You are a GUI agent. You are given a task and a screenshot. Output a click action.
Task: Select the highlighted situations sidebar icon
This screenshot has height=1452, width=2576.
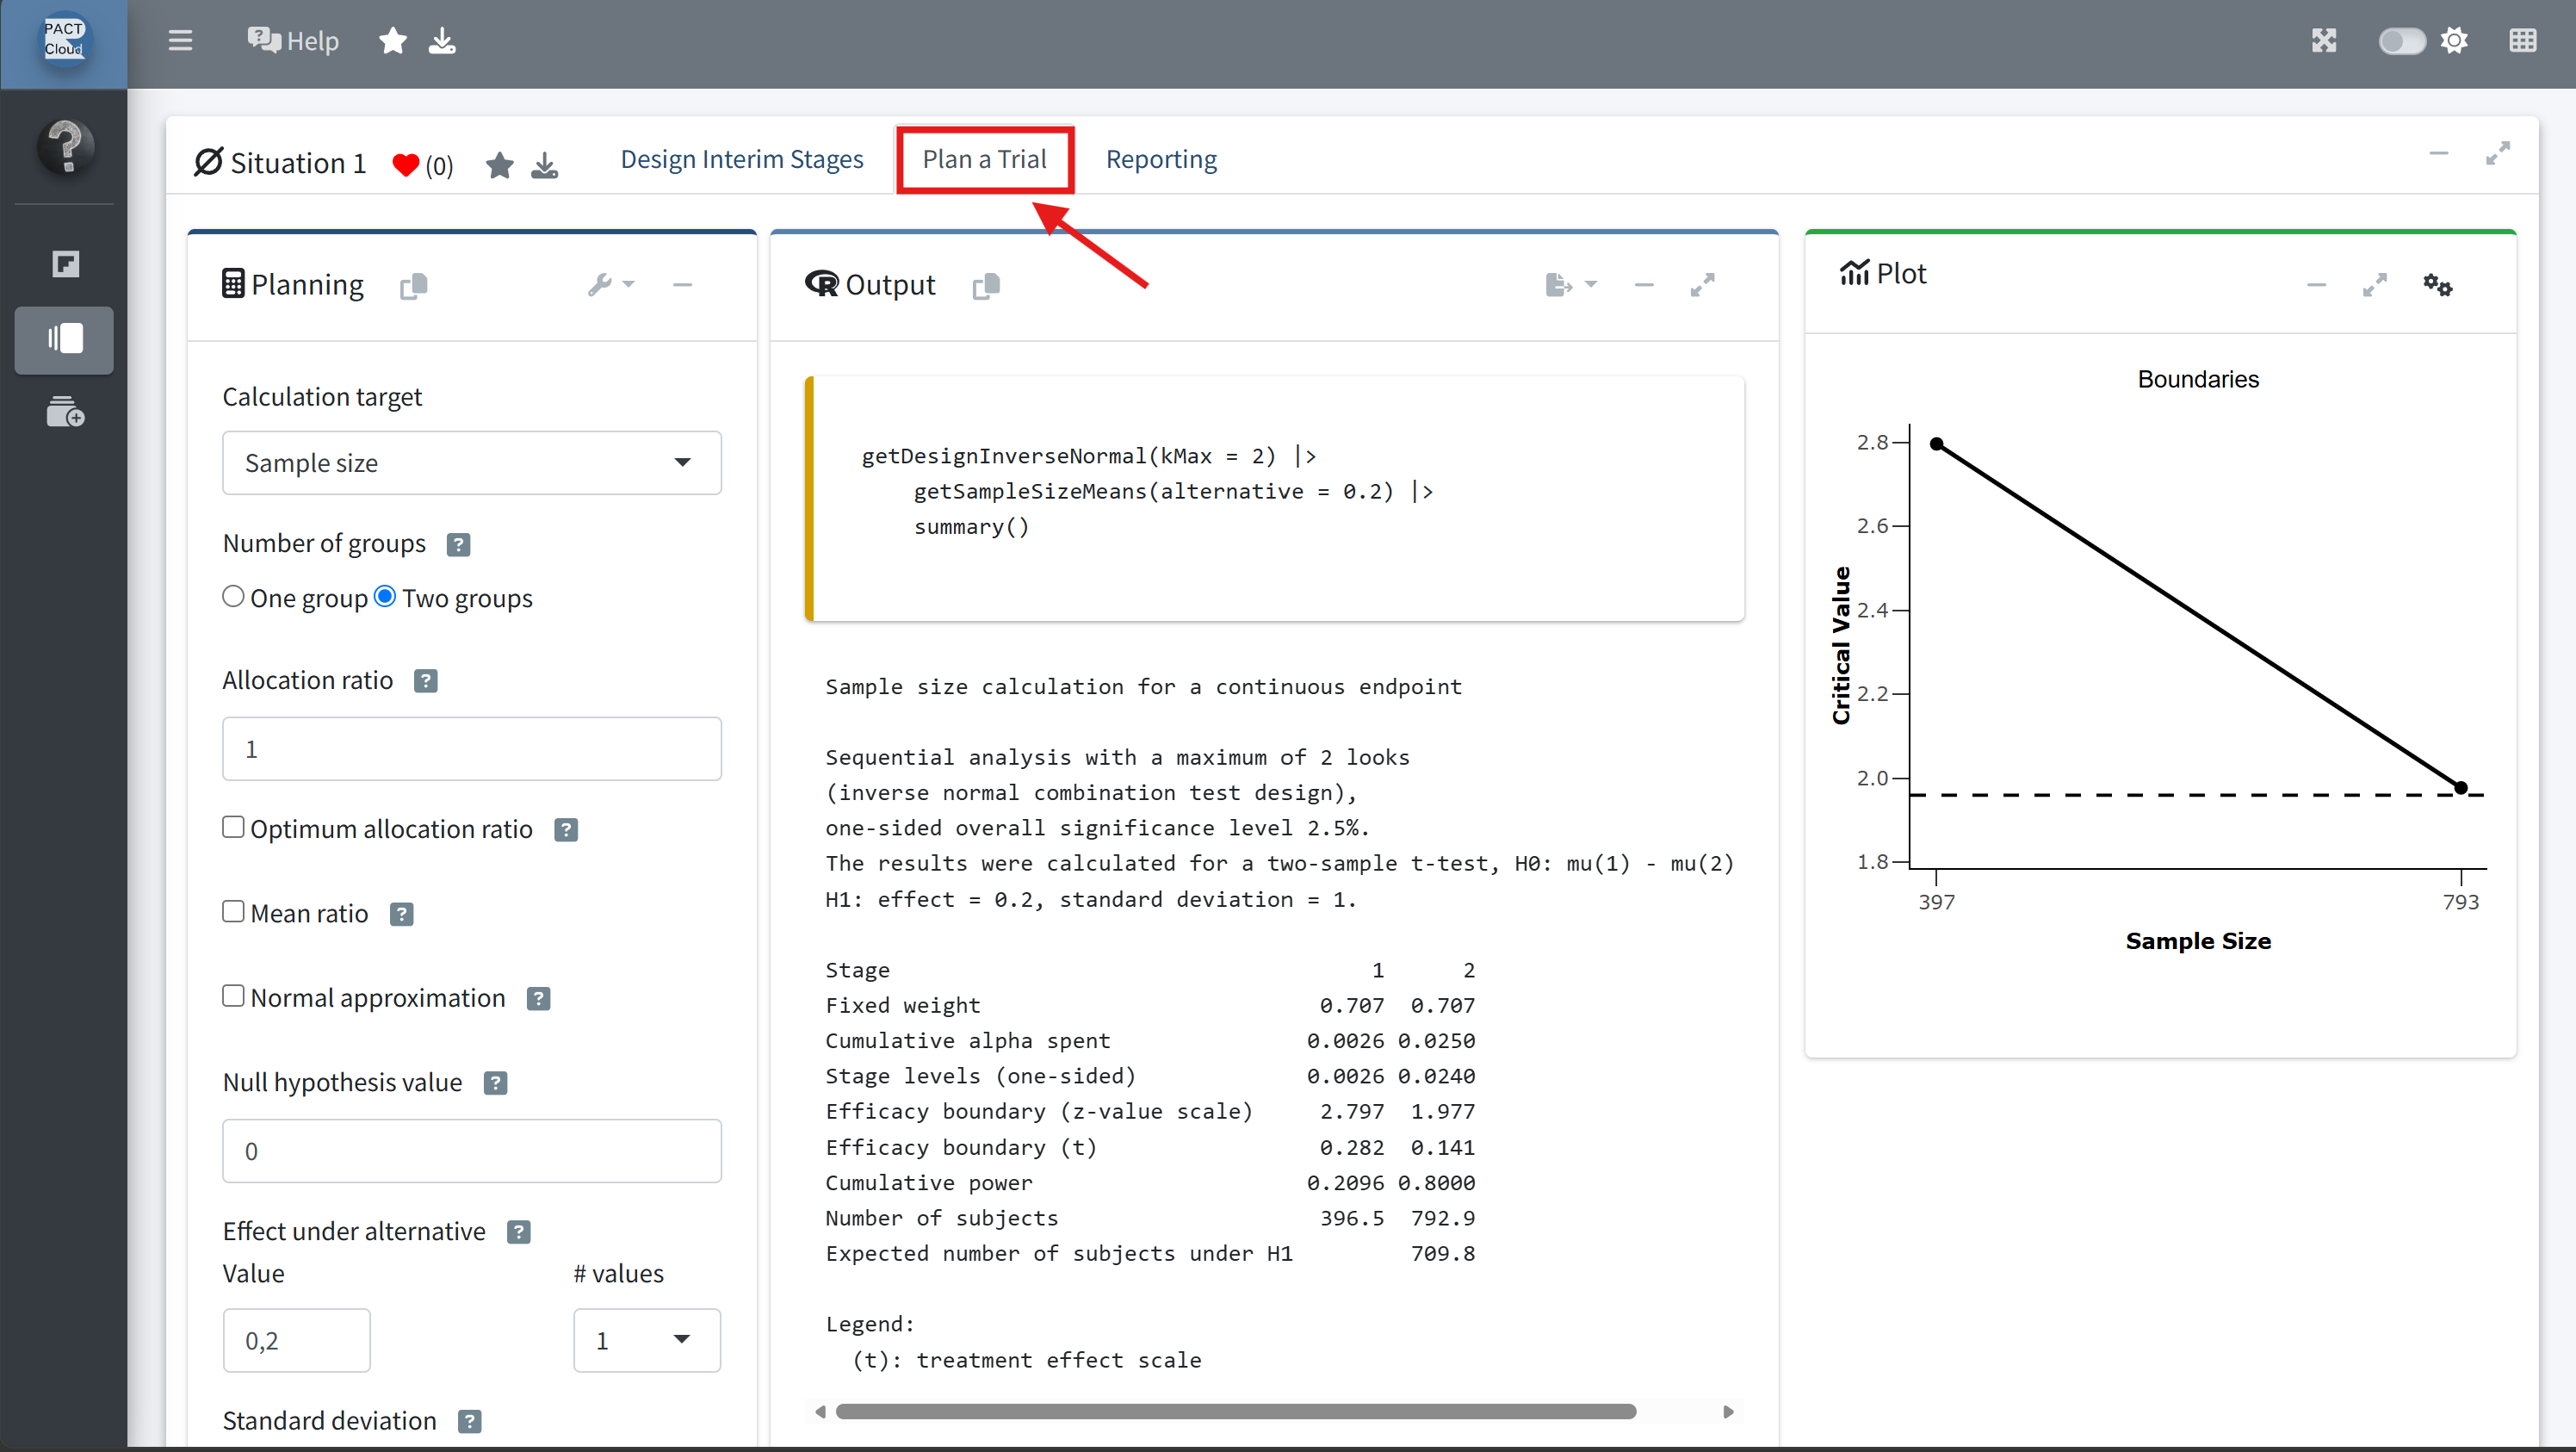click(64, 339)
